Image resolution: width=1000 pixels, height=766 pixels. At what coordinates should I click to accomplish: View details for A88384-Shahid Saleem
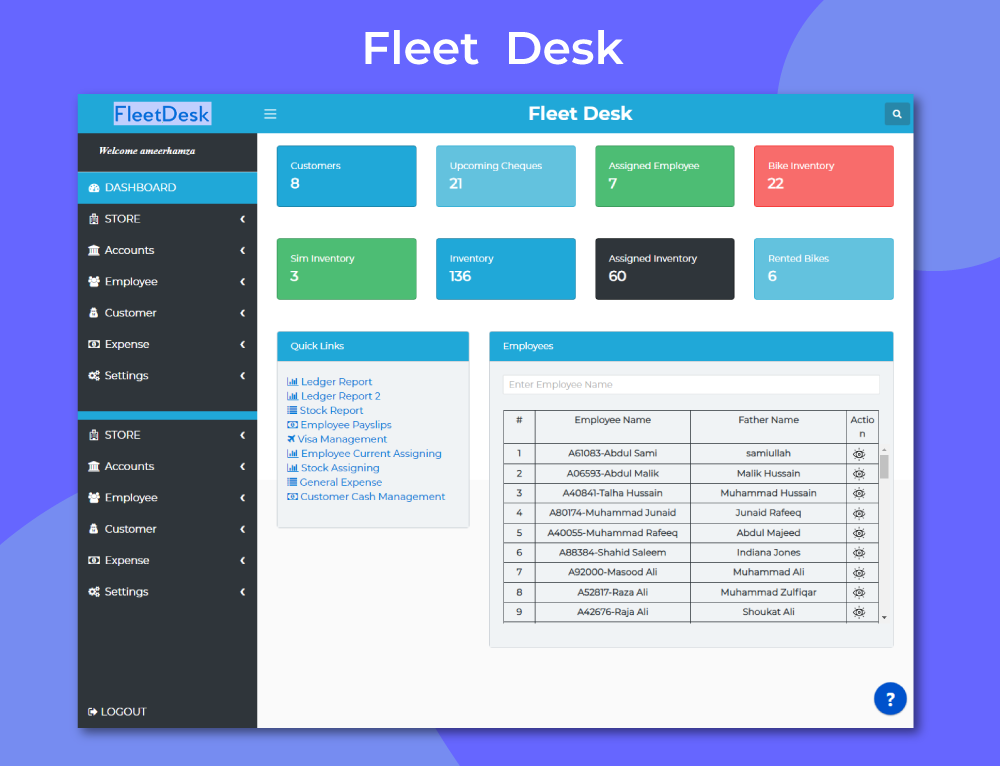859,553
